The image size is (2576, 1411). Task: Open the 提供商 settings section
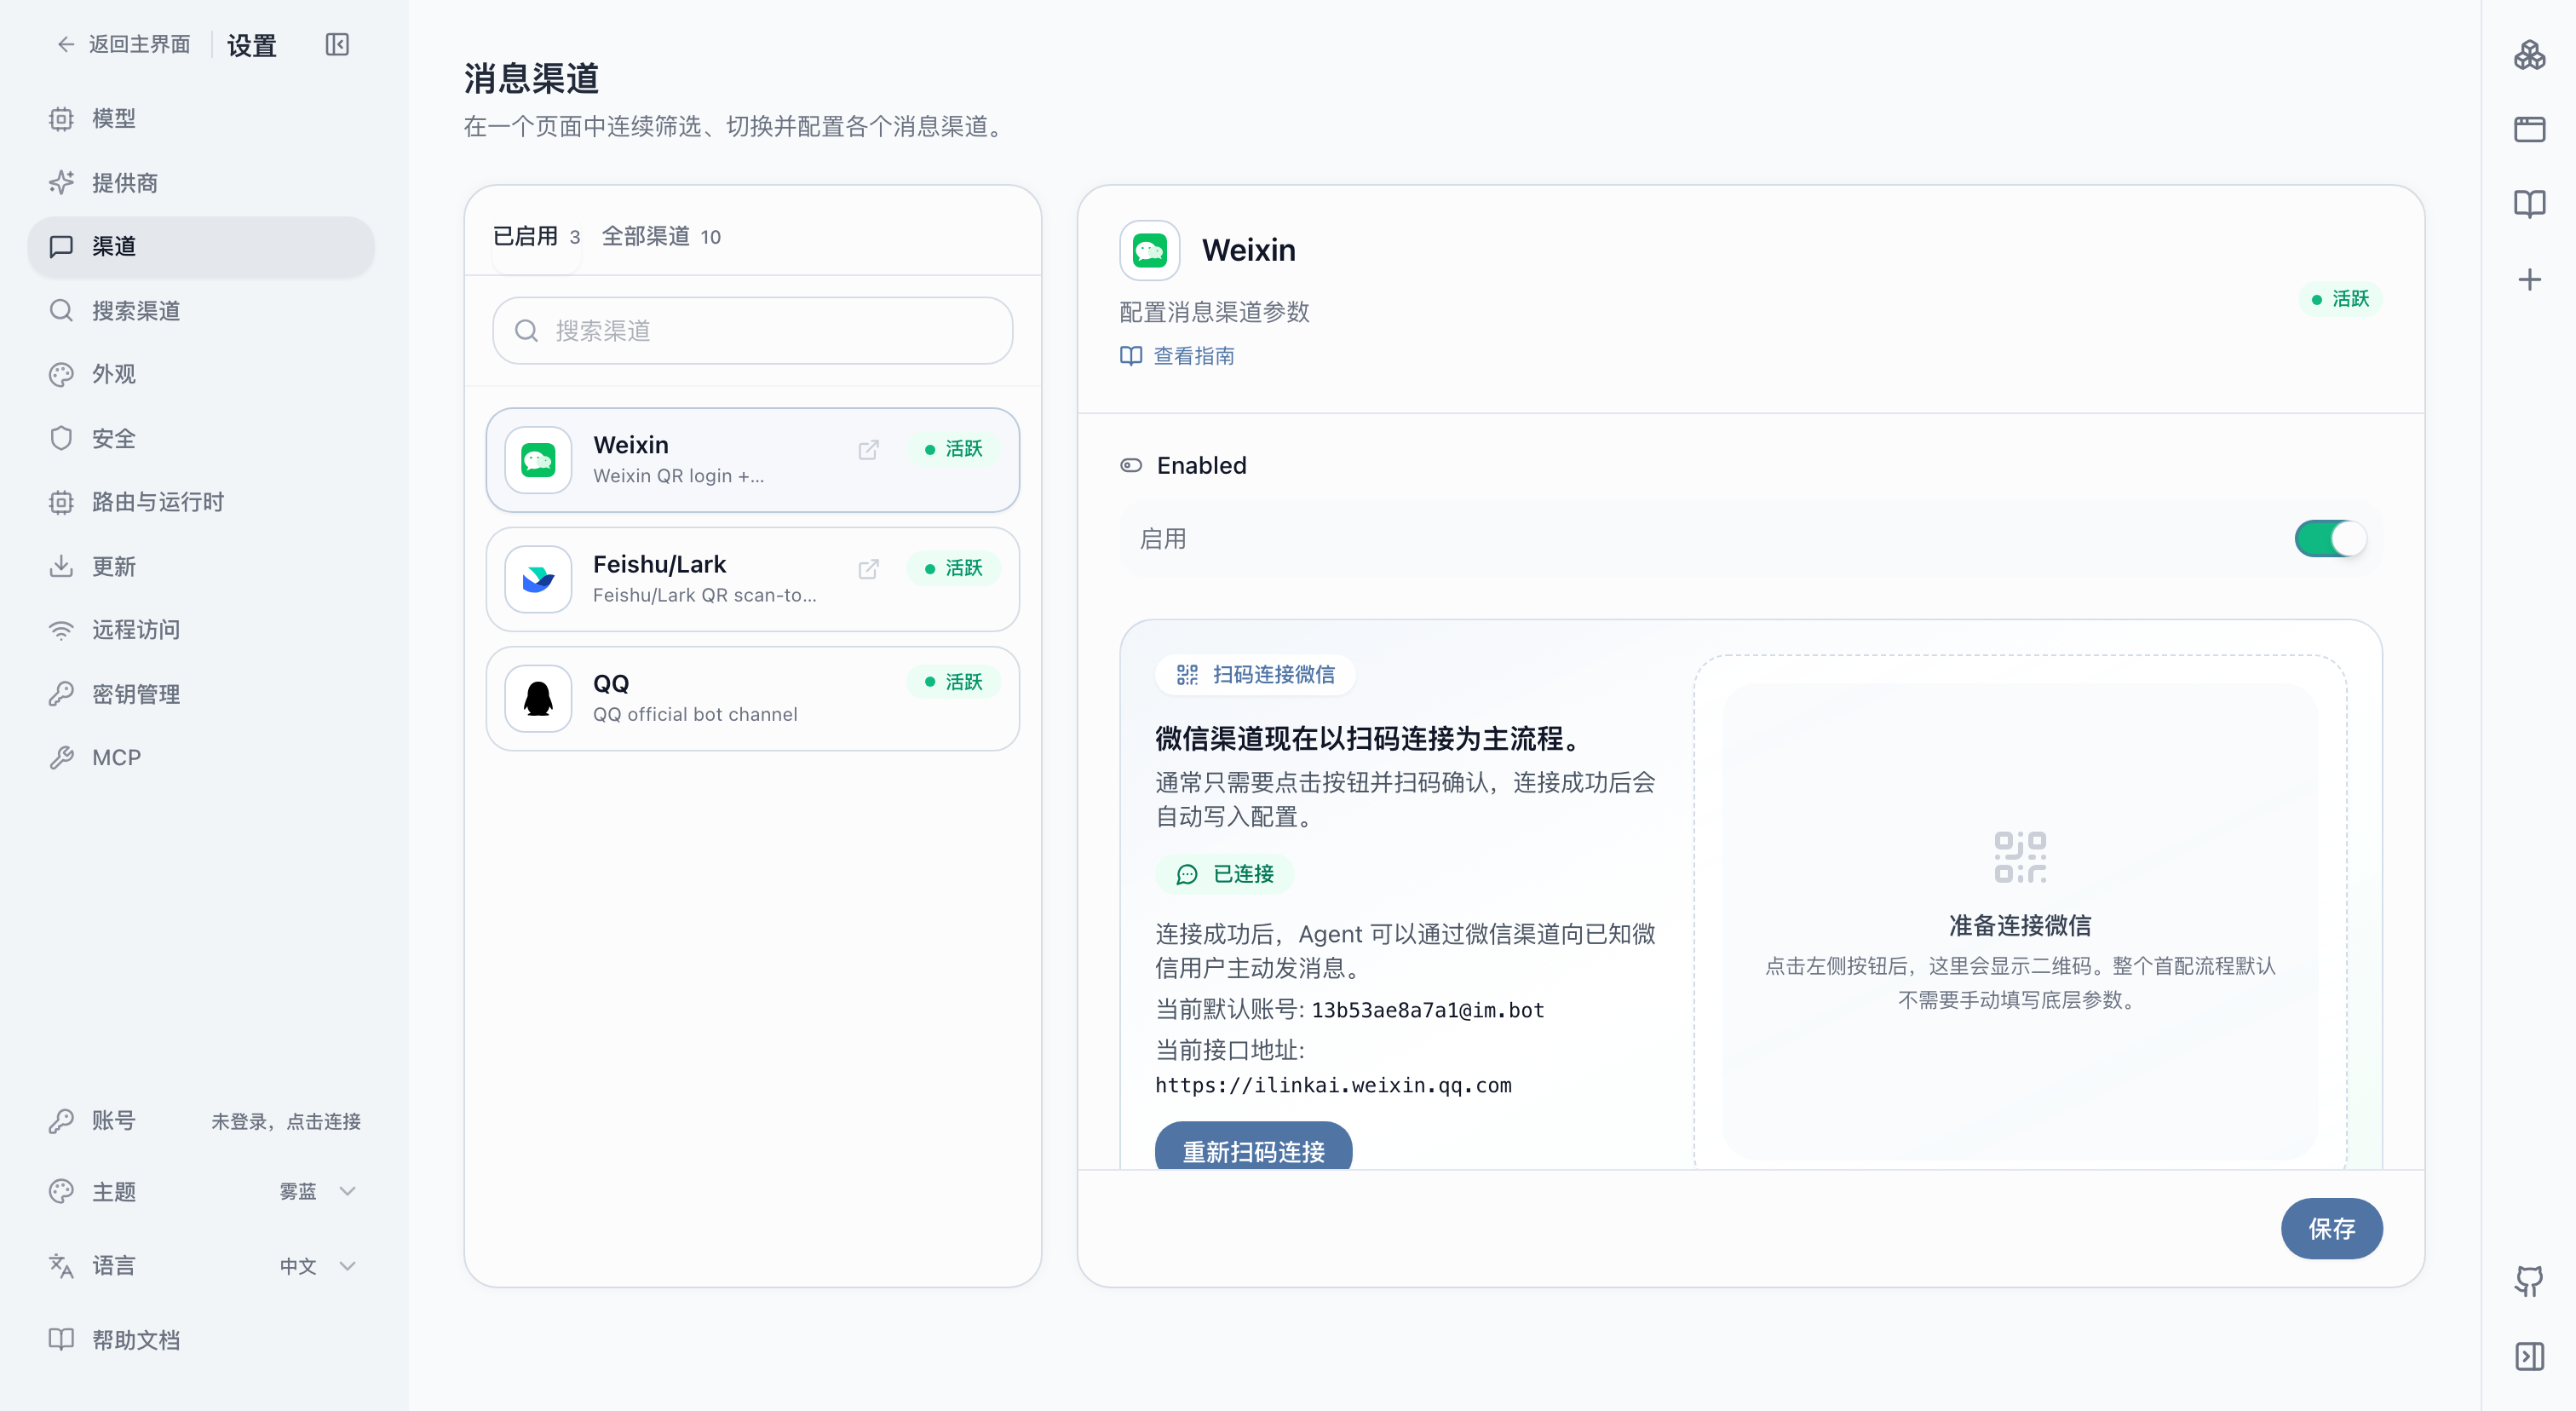coord(201,183)
